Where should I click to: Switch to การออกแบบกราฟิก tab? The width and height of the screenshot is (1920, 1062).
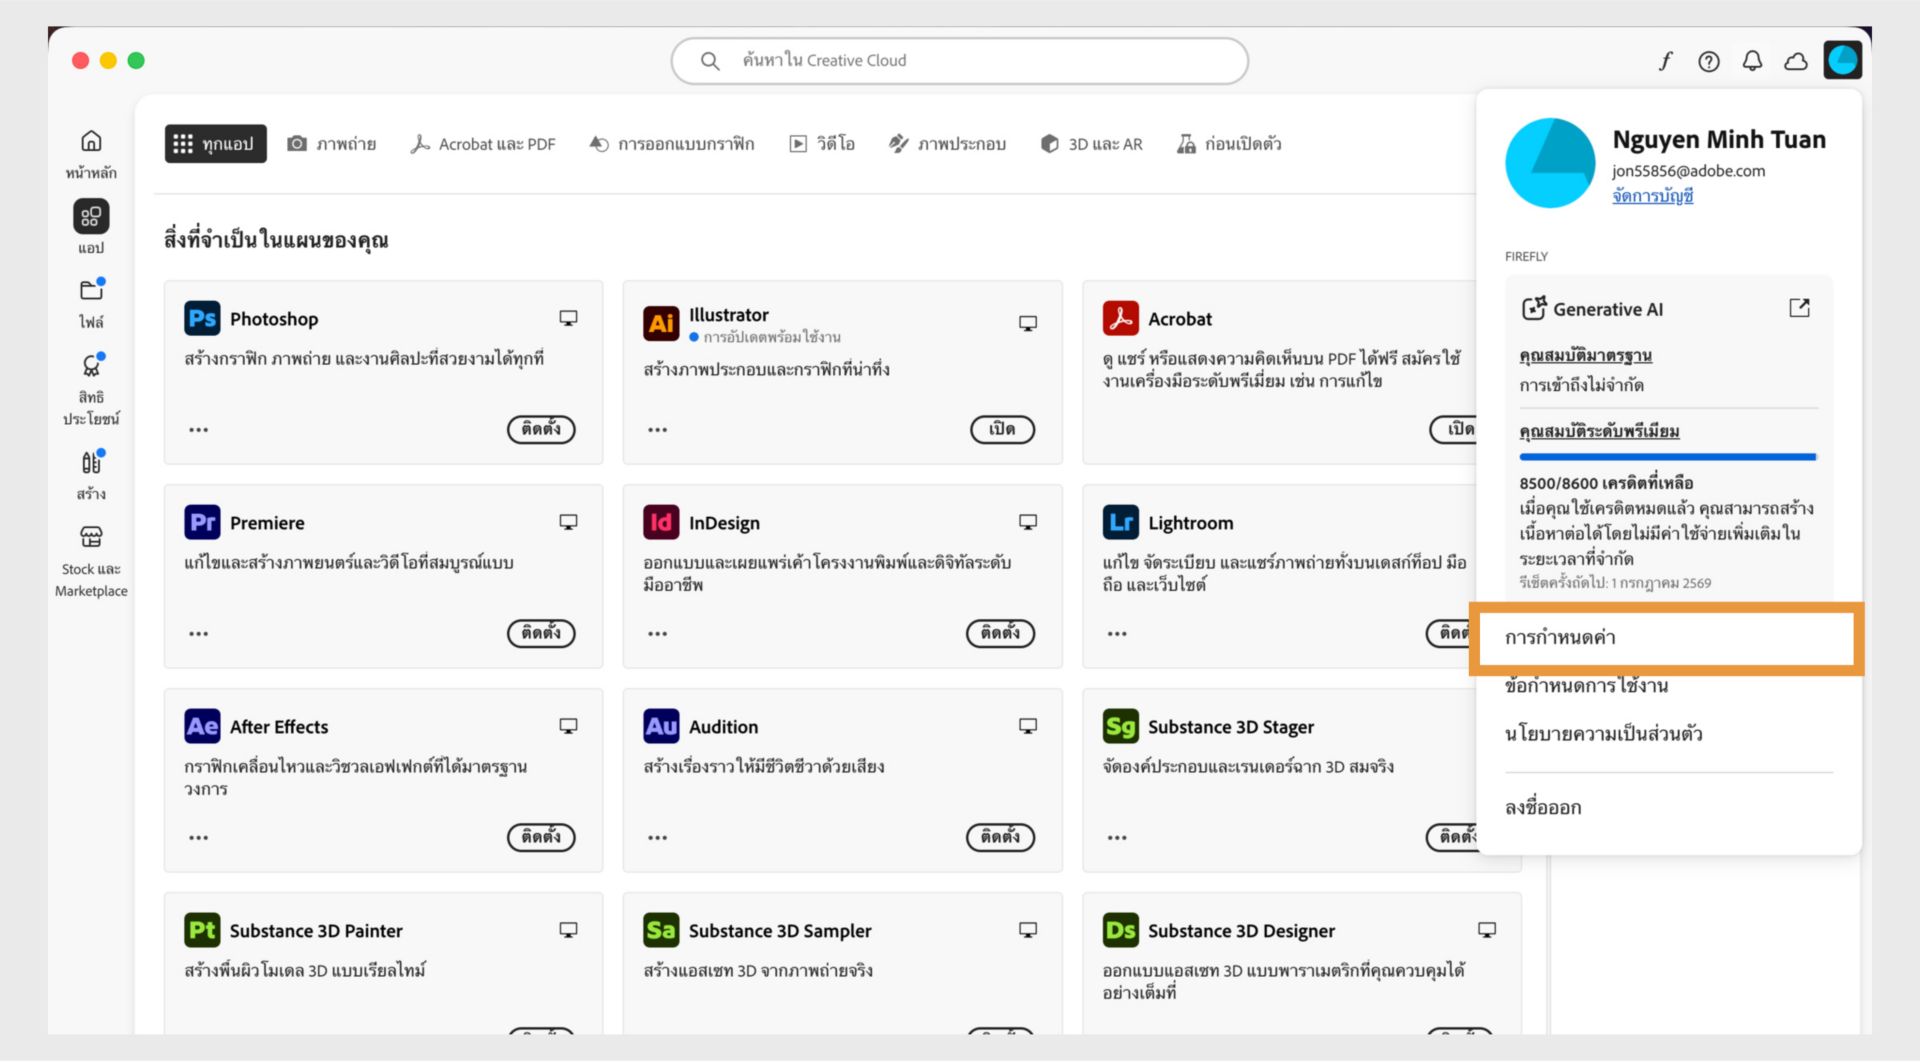click(x=672, y=144)
